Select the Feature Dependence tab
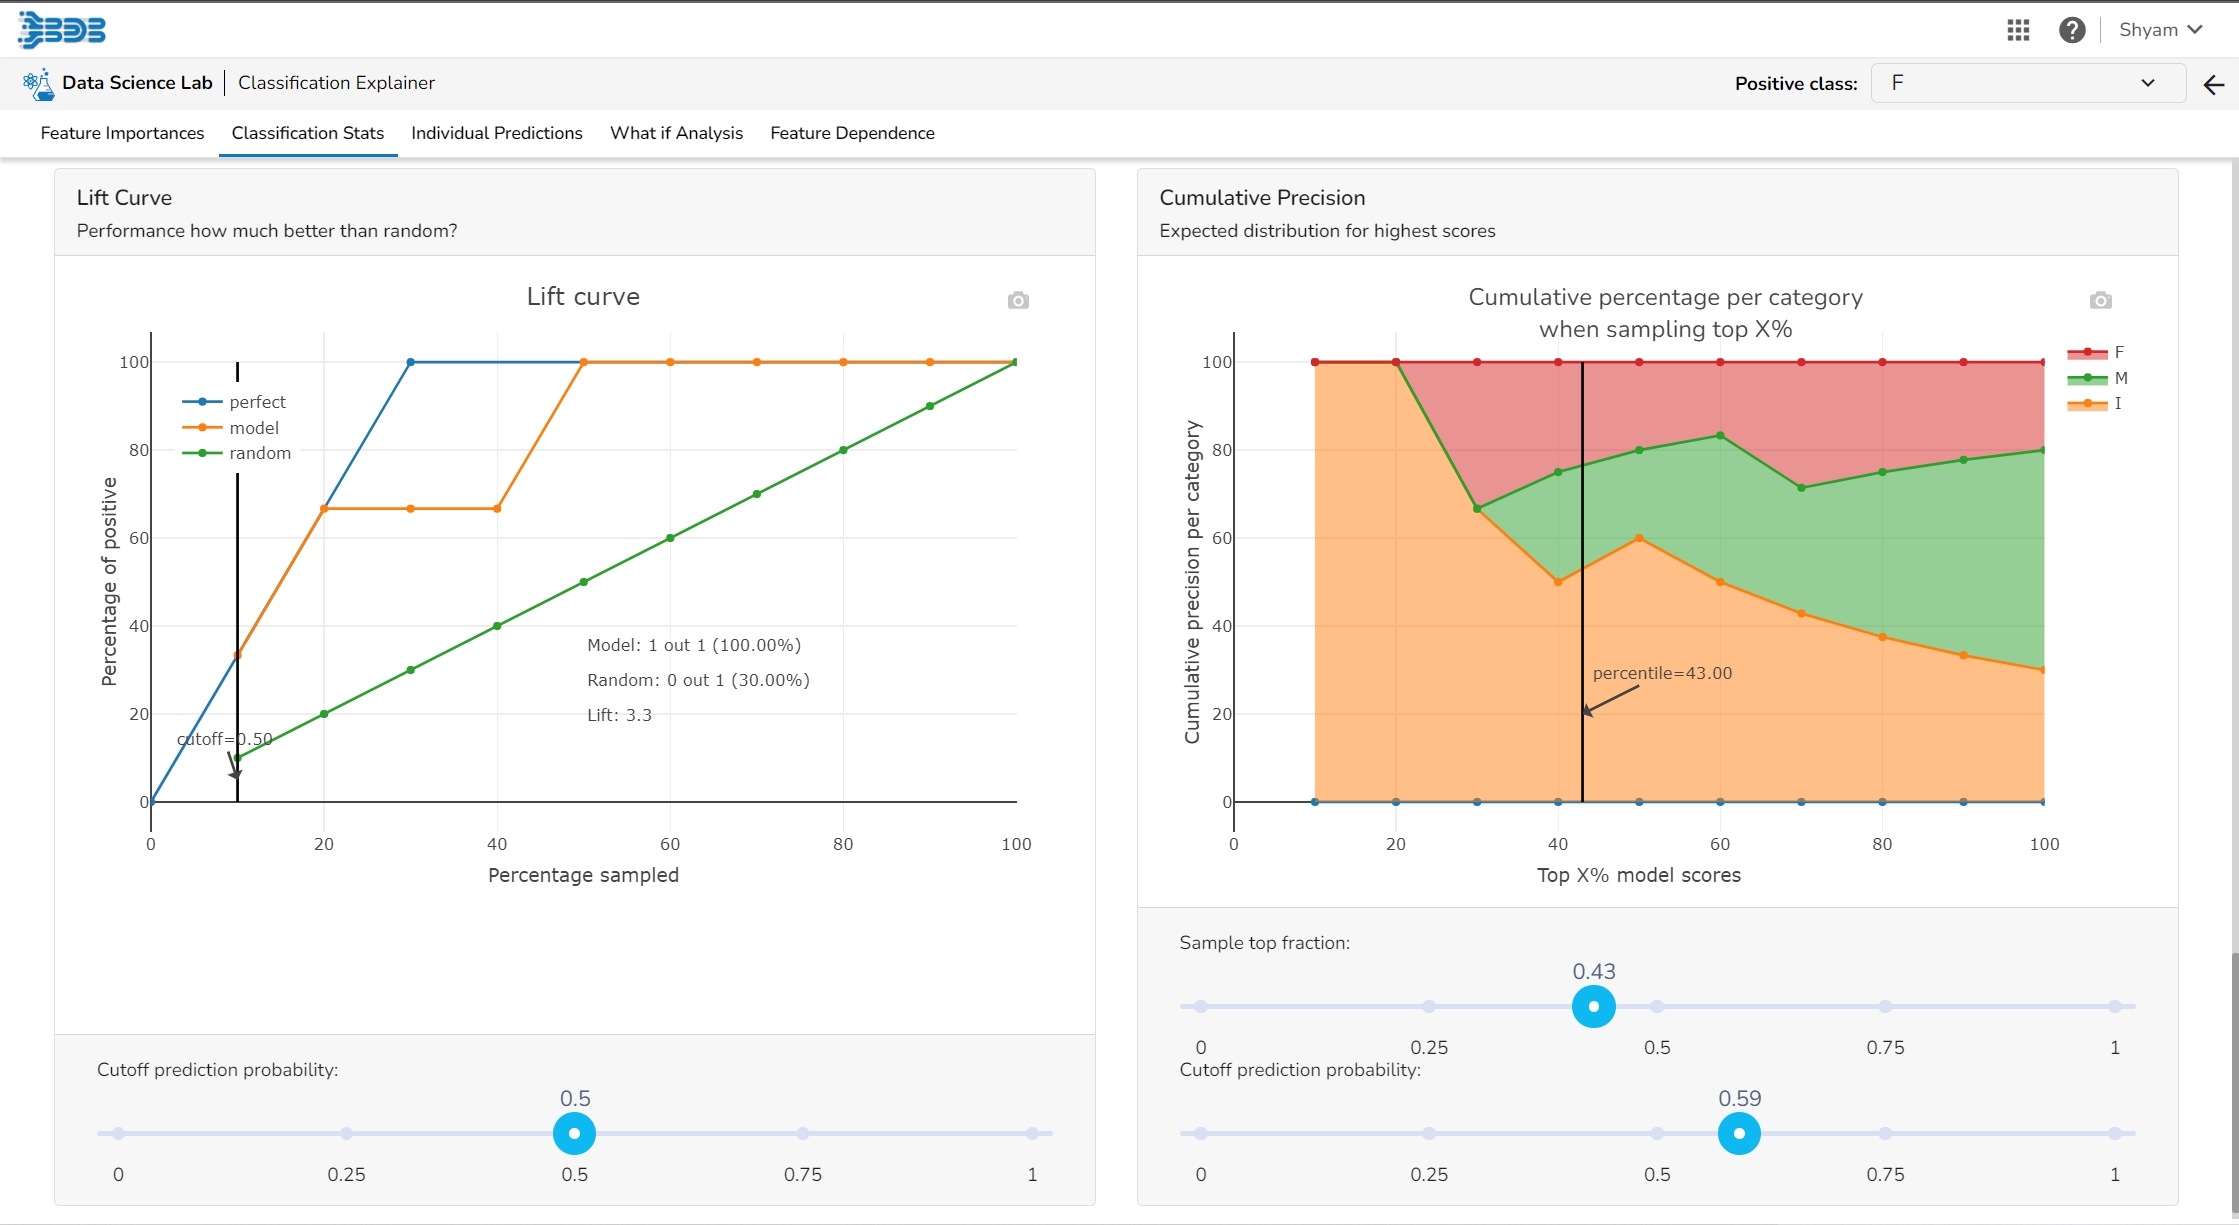Viewport: 2239px width, 1225px height. pyautogui.click(x=852, y=133)
